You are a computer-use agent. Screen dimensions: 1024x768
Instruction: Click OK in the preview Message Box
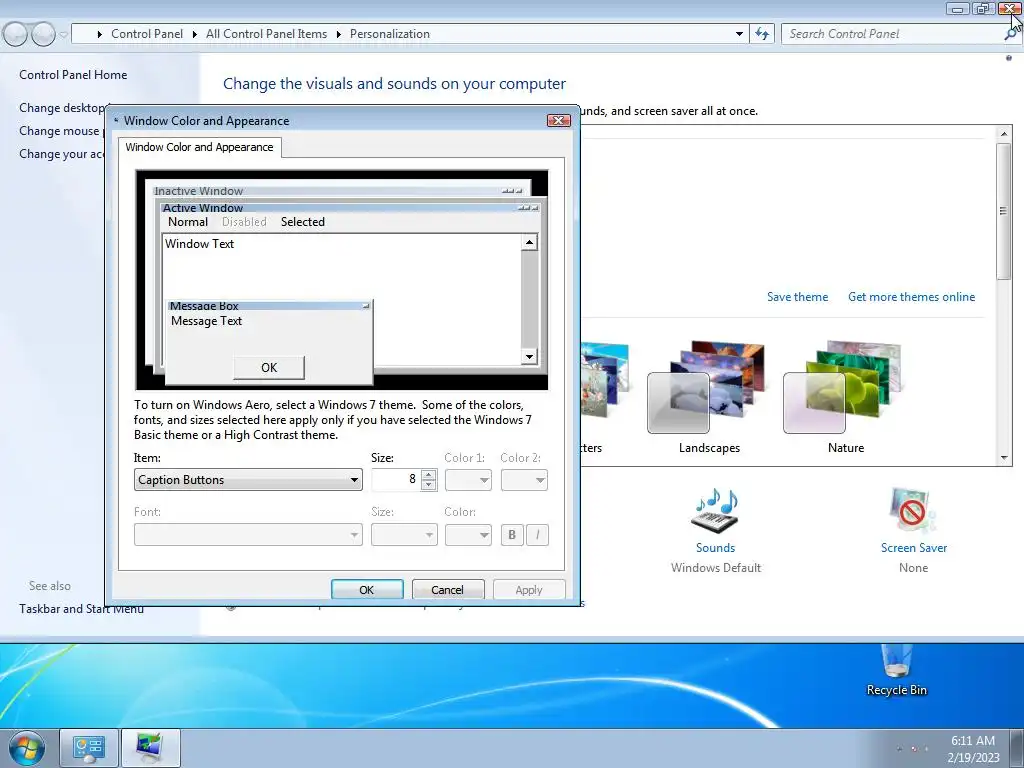[x=269, y=368]
